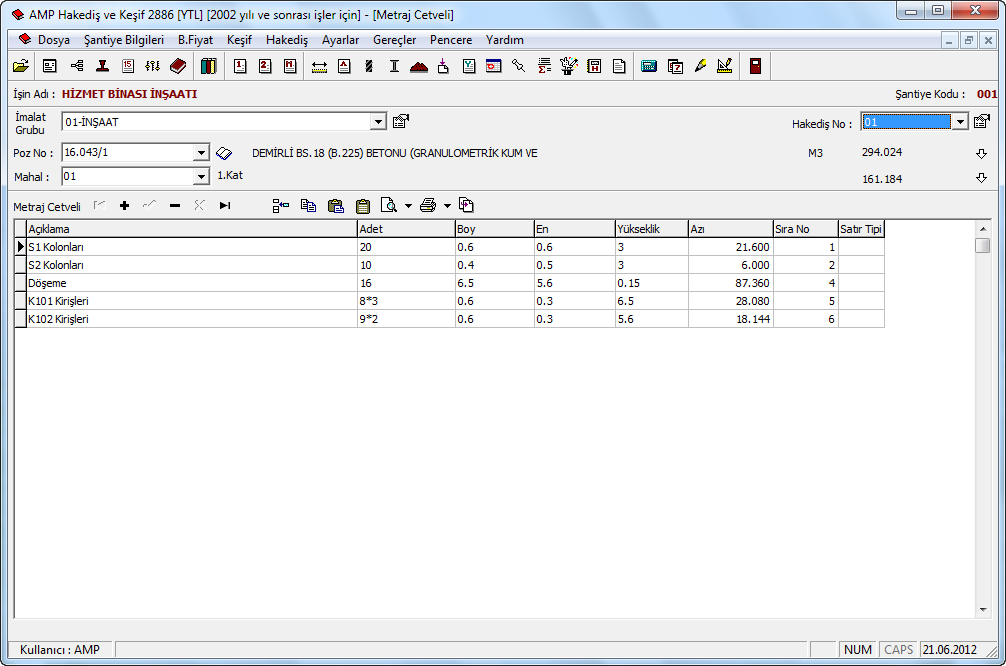This screenshot has height=666, width=1006.
Task: Click the printer icon in Metraj toolbar
Action: pos(428,206)
